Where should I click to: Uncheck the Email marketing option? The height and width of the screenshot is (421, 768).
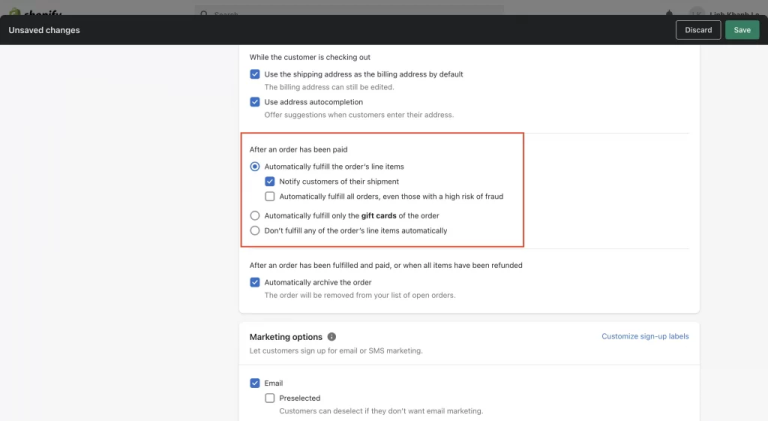pyautogui.click(x=255, y=383)
